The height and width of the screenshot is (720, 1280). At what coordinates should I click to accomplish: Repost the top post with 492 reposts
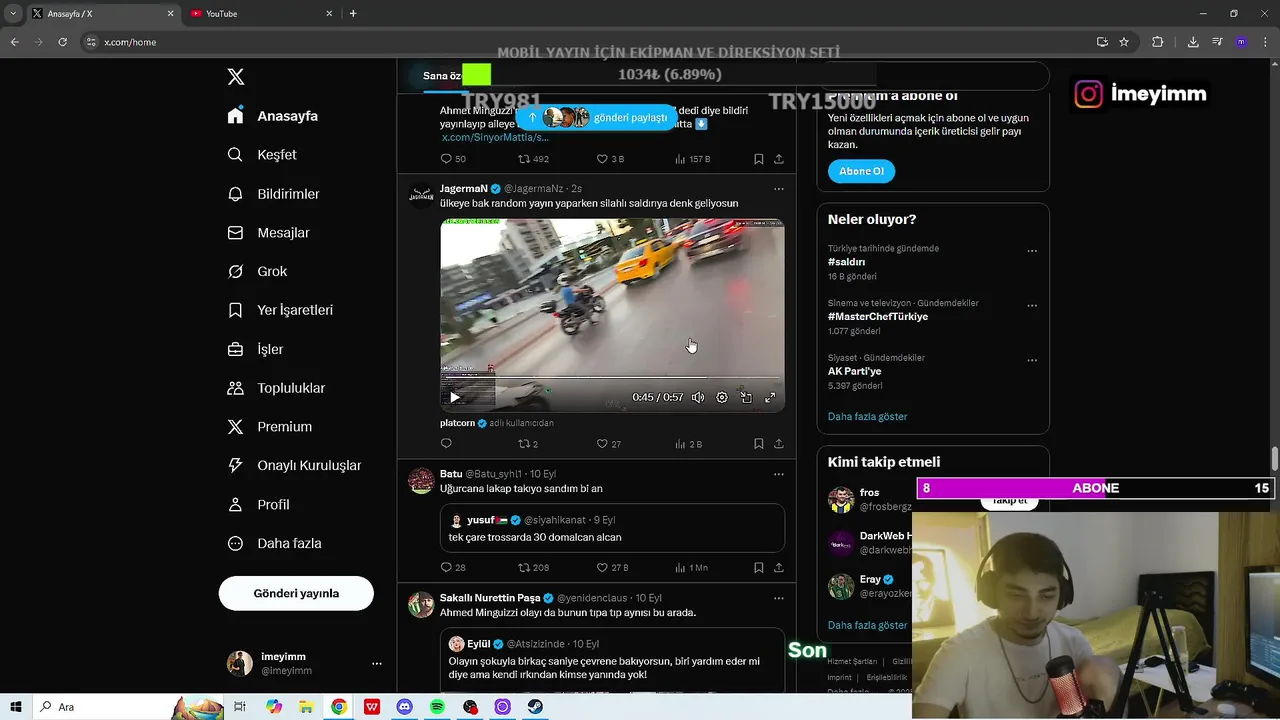533,159
